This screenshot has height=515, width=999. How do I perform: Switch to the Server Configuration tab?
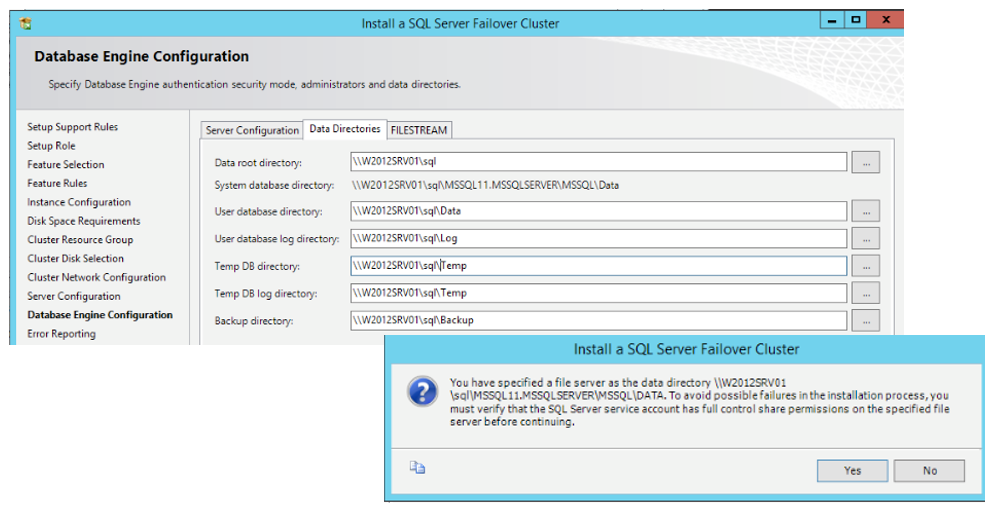pyautogui.click(x=252, y=130)
